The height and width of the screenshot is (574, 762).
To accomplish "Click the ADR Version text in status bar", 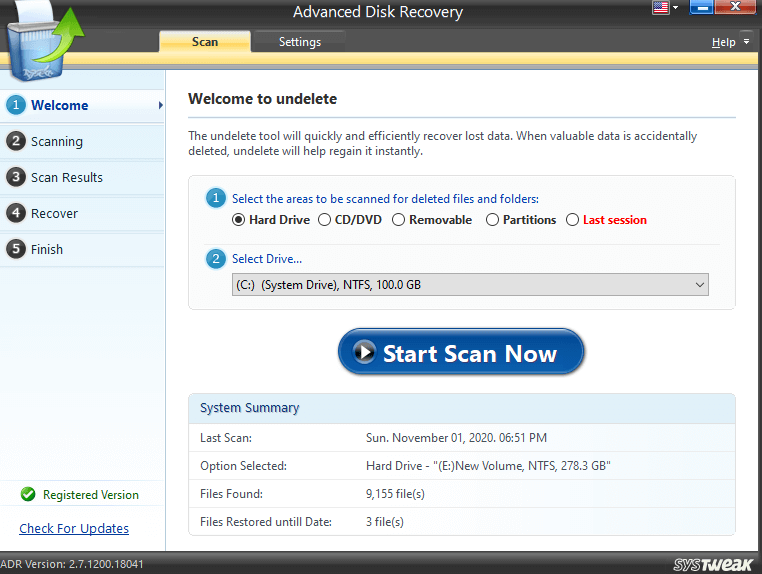I will 72,564.
